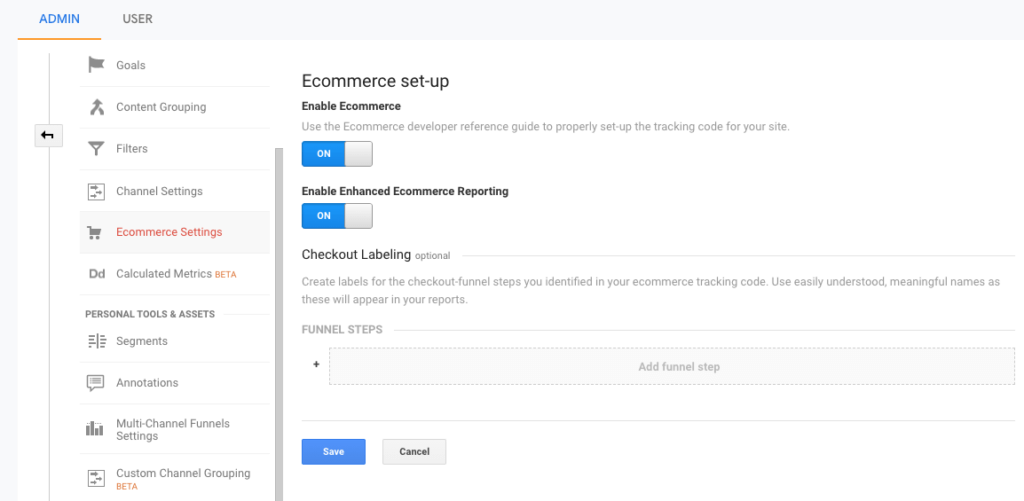Screen dimensions: 1024x501
Task: Click the Multi-Channel Funnels bar chart icon
Action: tap(95, 429)
